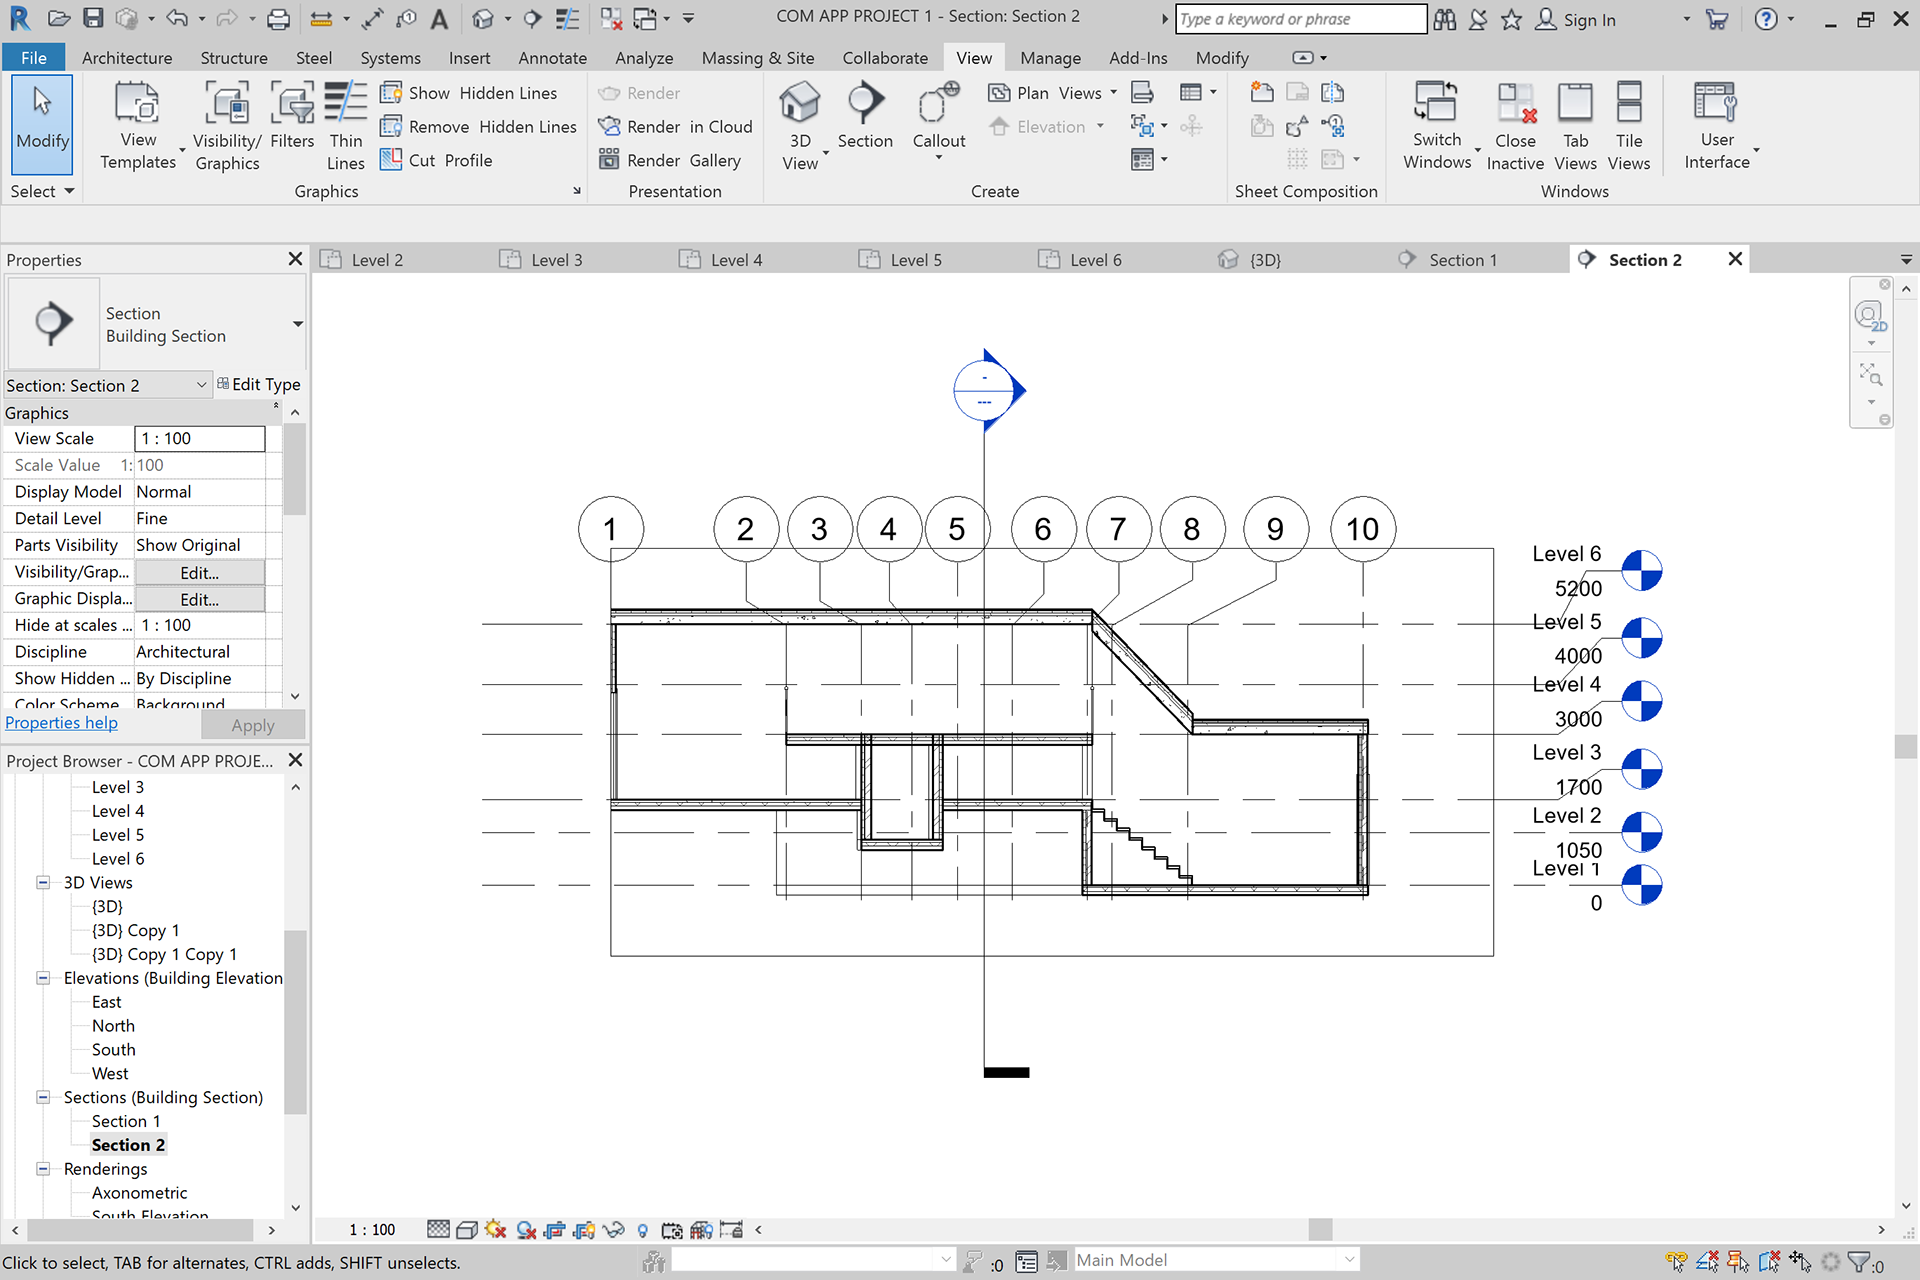The width and height of the screenshot is (1920, 1280).
Task: Click Remove Hidden Lines
Action: [x=479, y=127]
